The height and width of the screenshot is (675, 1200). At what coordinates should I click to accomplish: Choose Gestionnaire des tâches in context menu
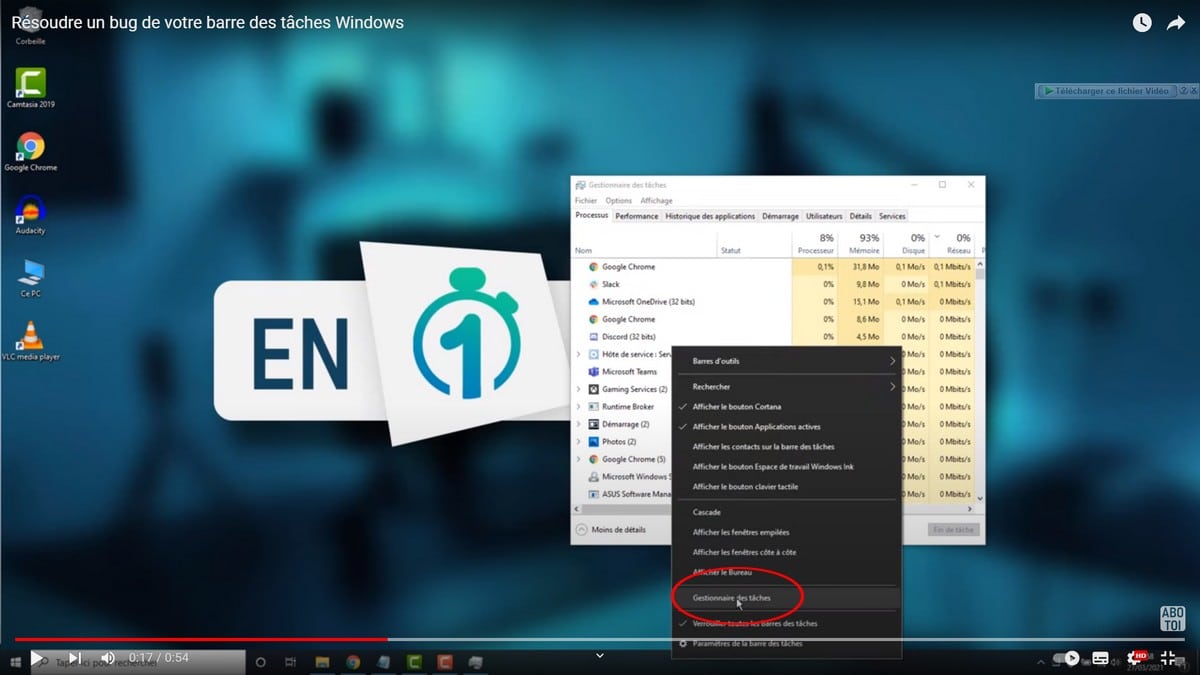[732, 598]
